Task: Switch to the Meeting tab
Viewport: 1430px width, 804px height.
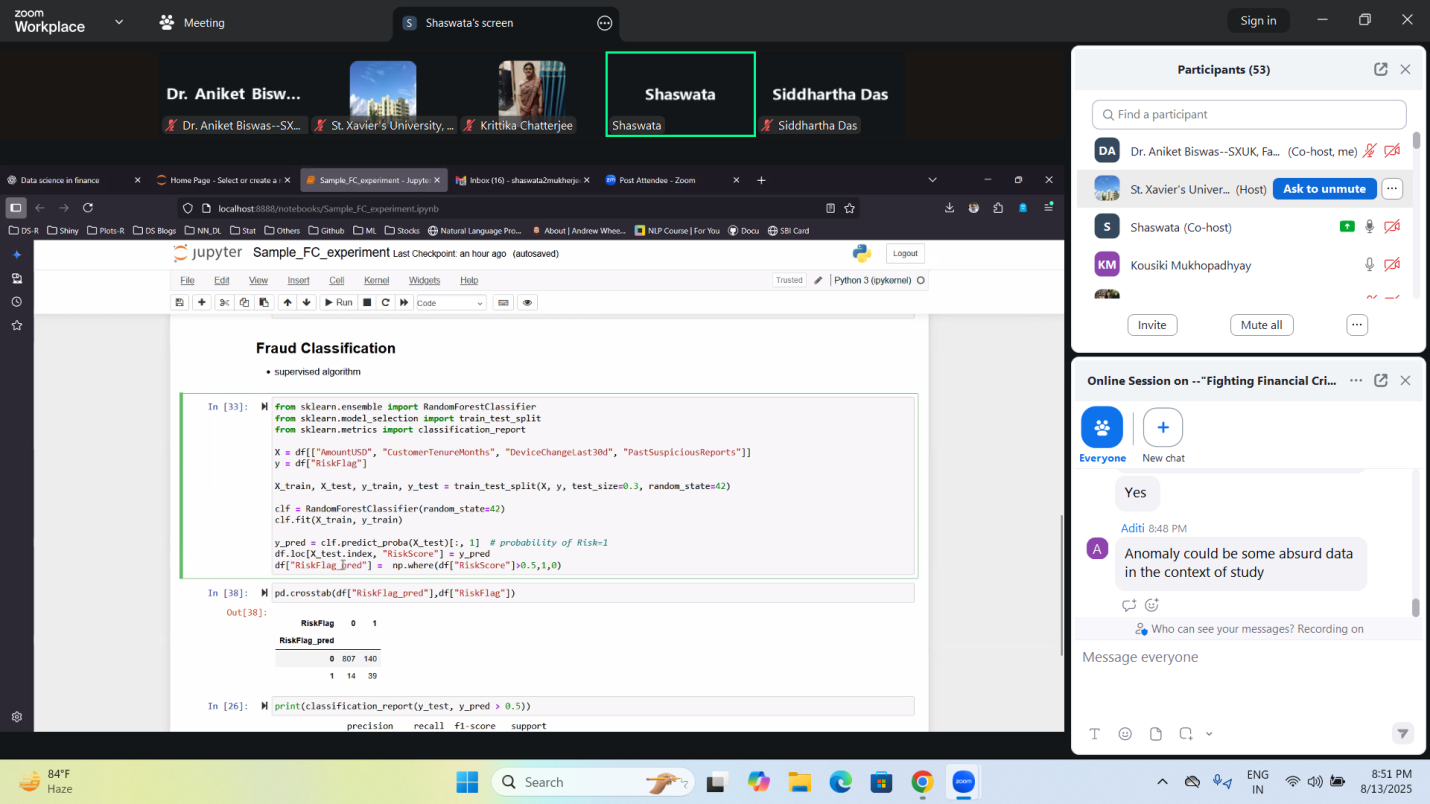Action: pyautogui.click(x=192, y=22)
